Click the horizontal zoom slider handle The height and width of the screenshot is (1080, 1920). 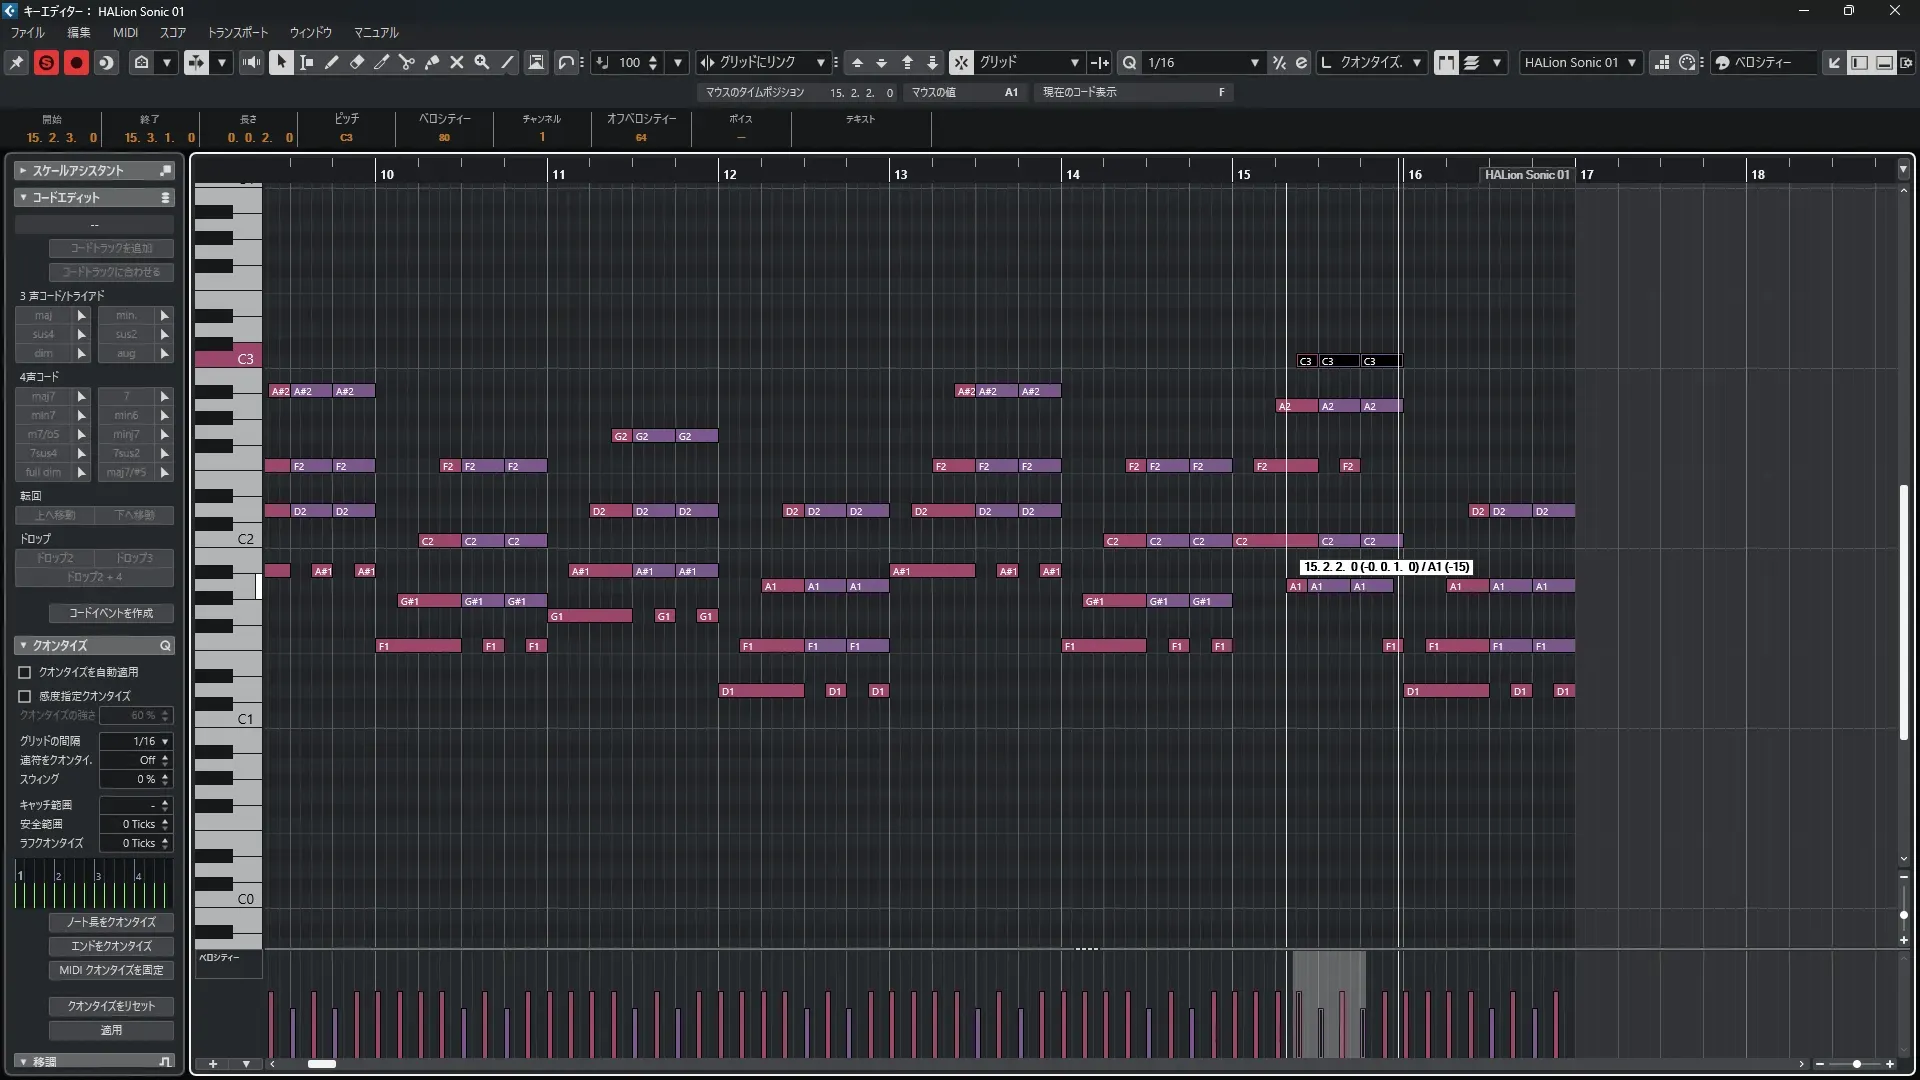(x=1856, y=1064)
